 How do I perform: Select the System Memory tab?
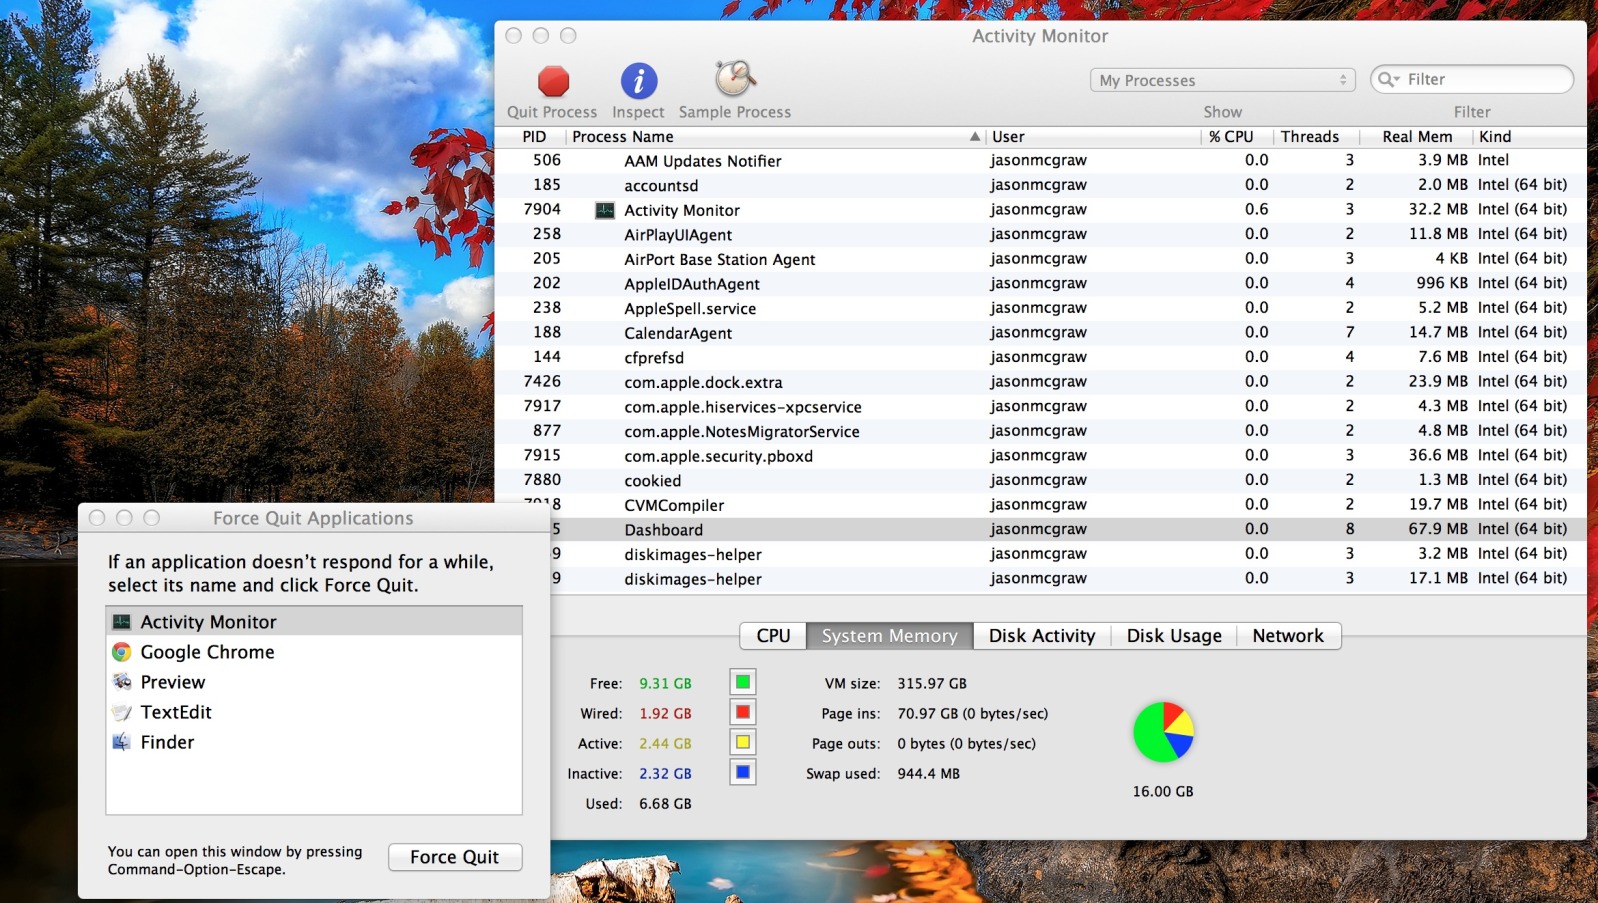(890, 636)
